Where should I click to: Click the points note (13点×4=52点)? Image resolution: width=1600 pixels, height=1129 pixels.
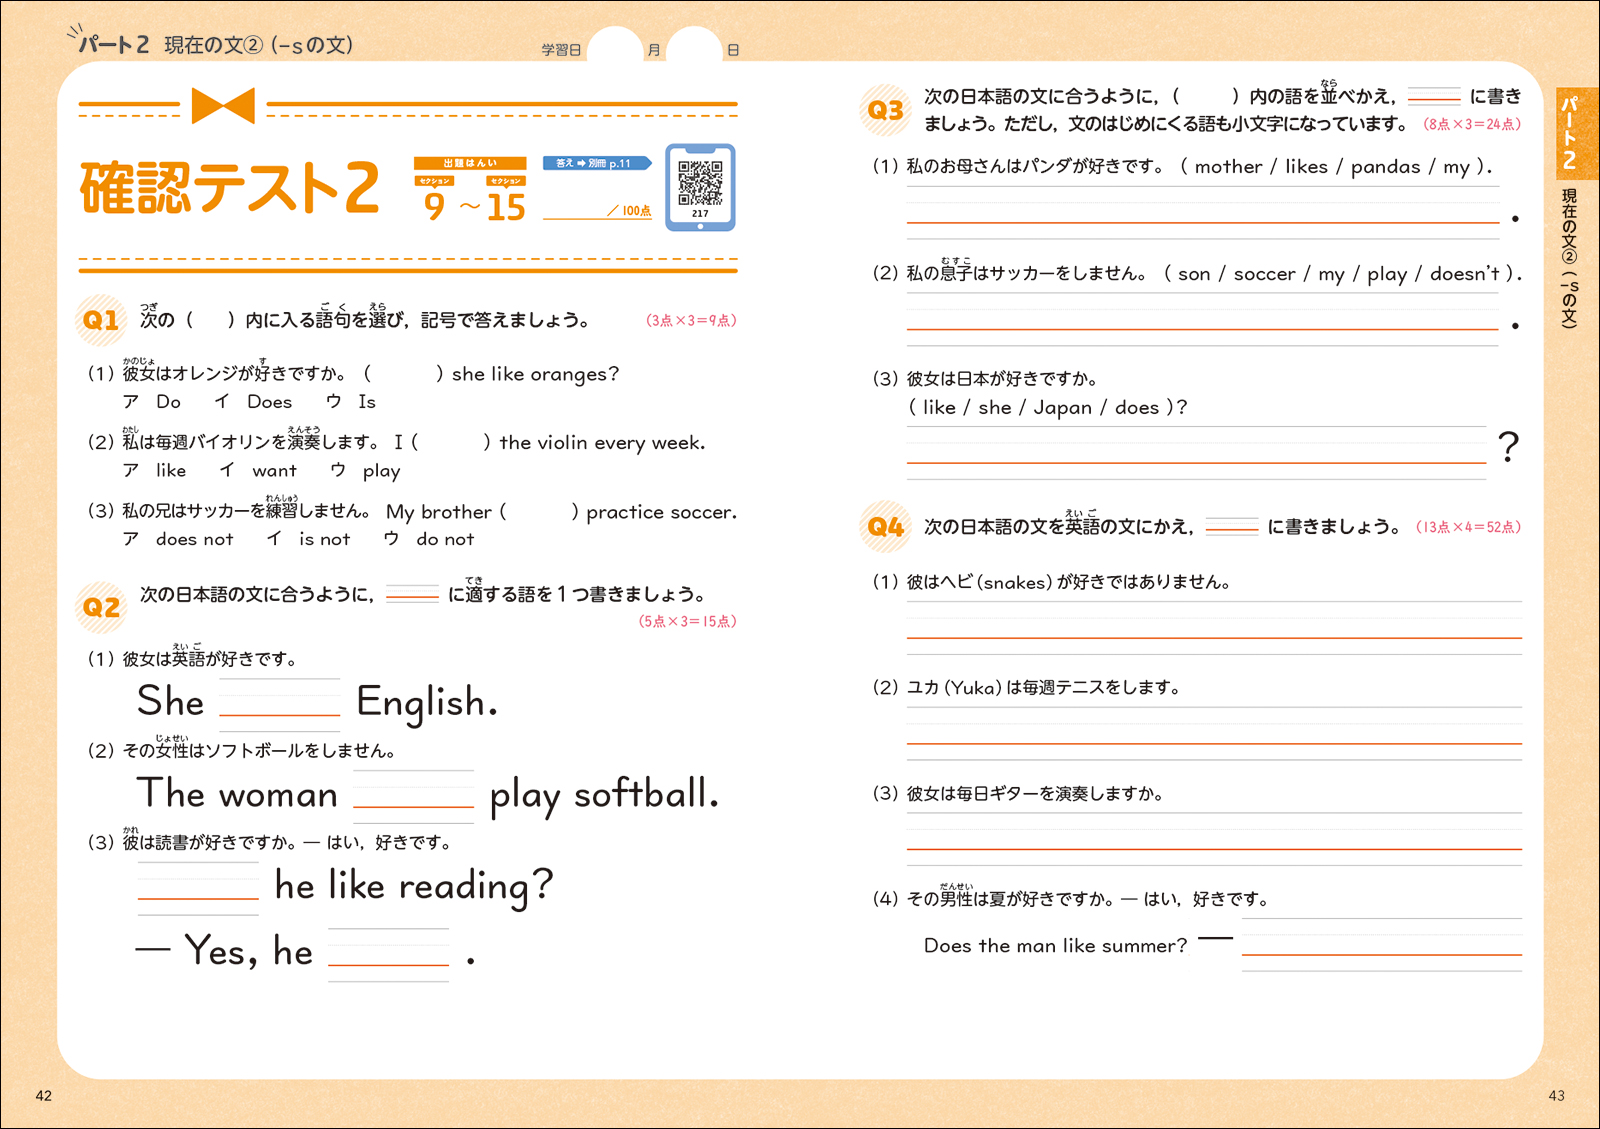[x=1468, y=527]
